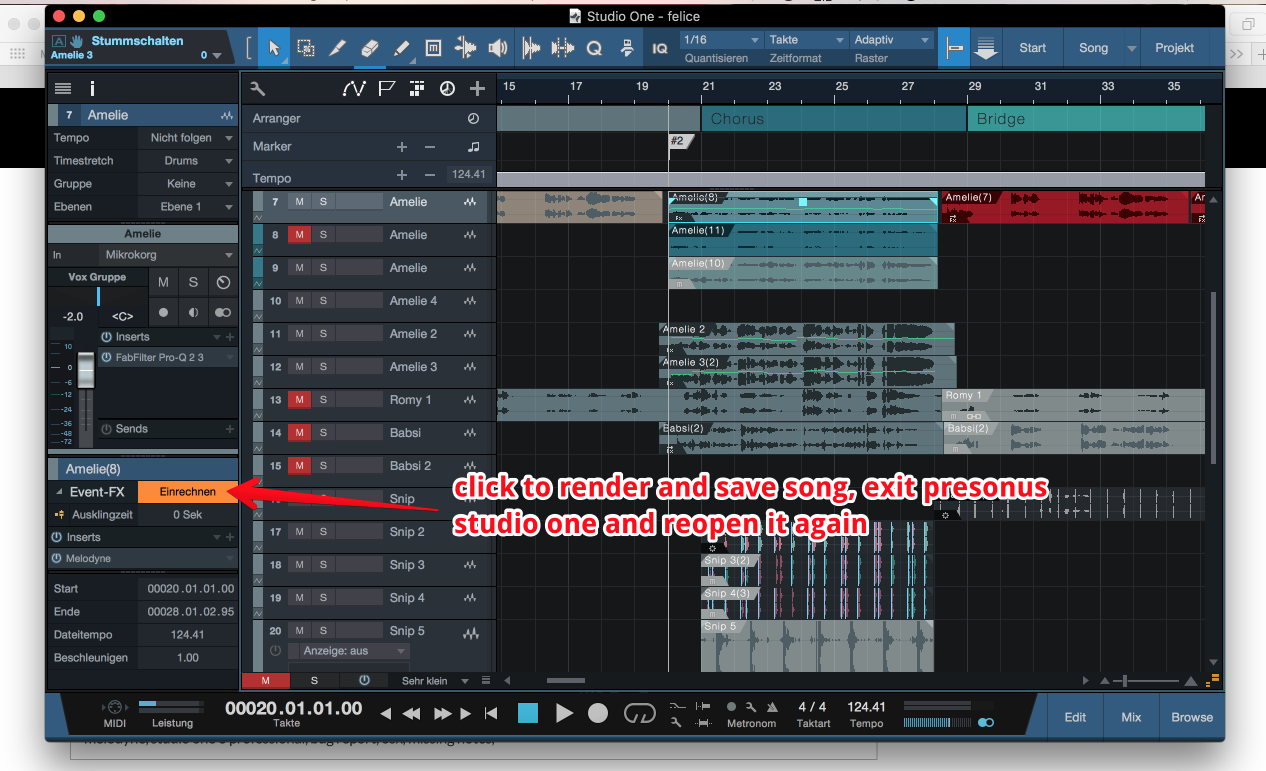Click the global M mute button

tap(265, 681)
